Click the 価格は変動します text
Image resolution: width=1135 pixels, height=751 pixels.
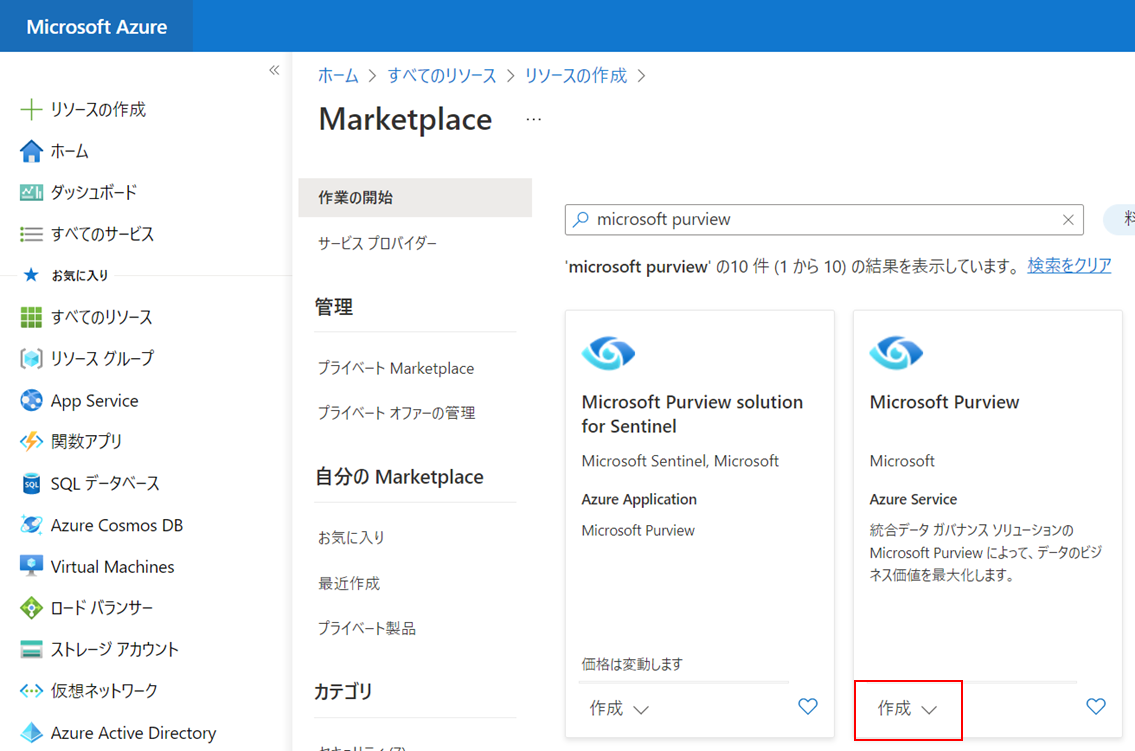632,663
